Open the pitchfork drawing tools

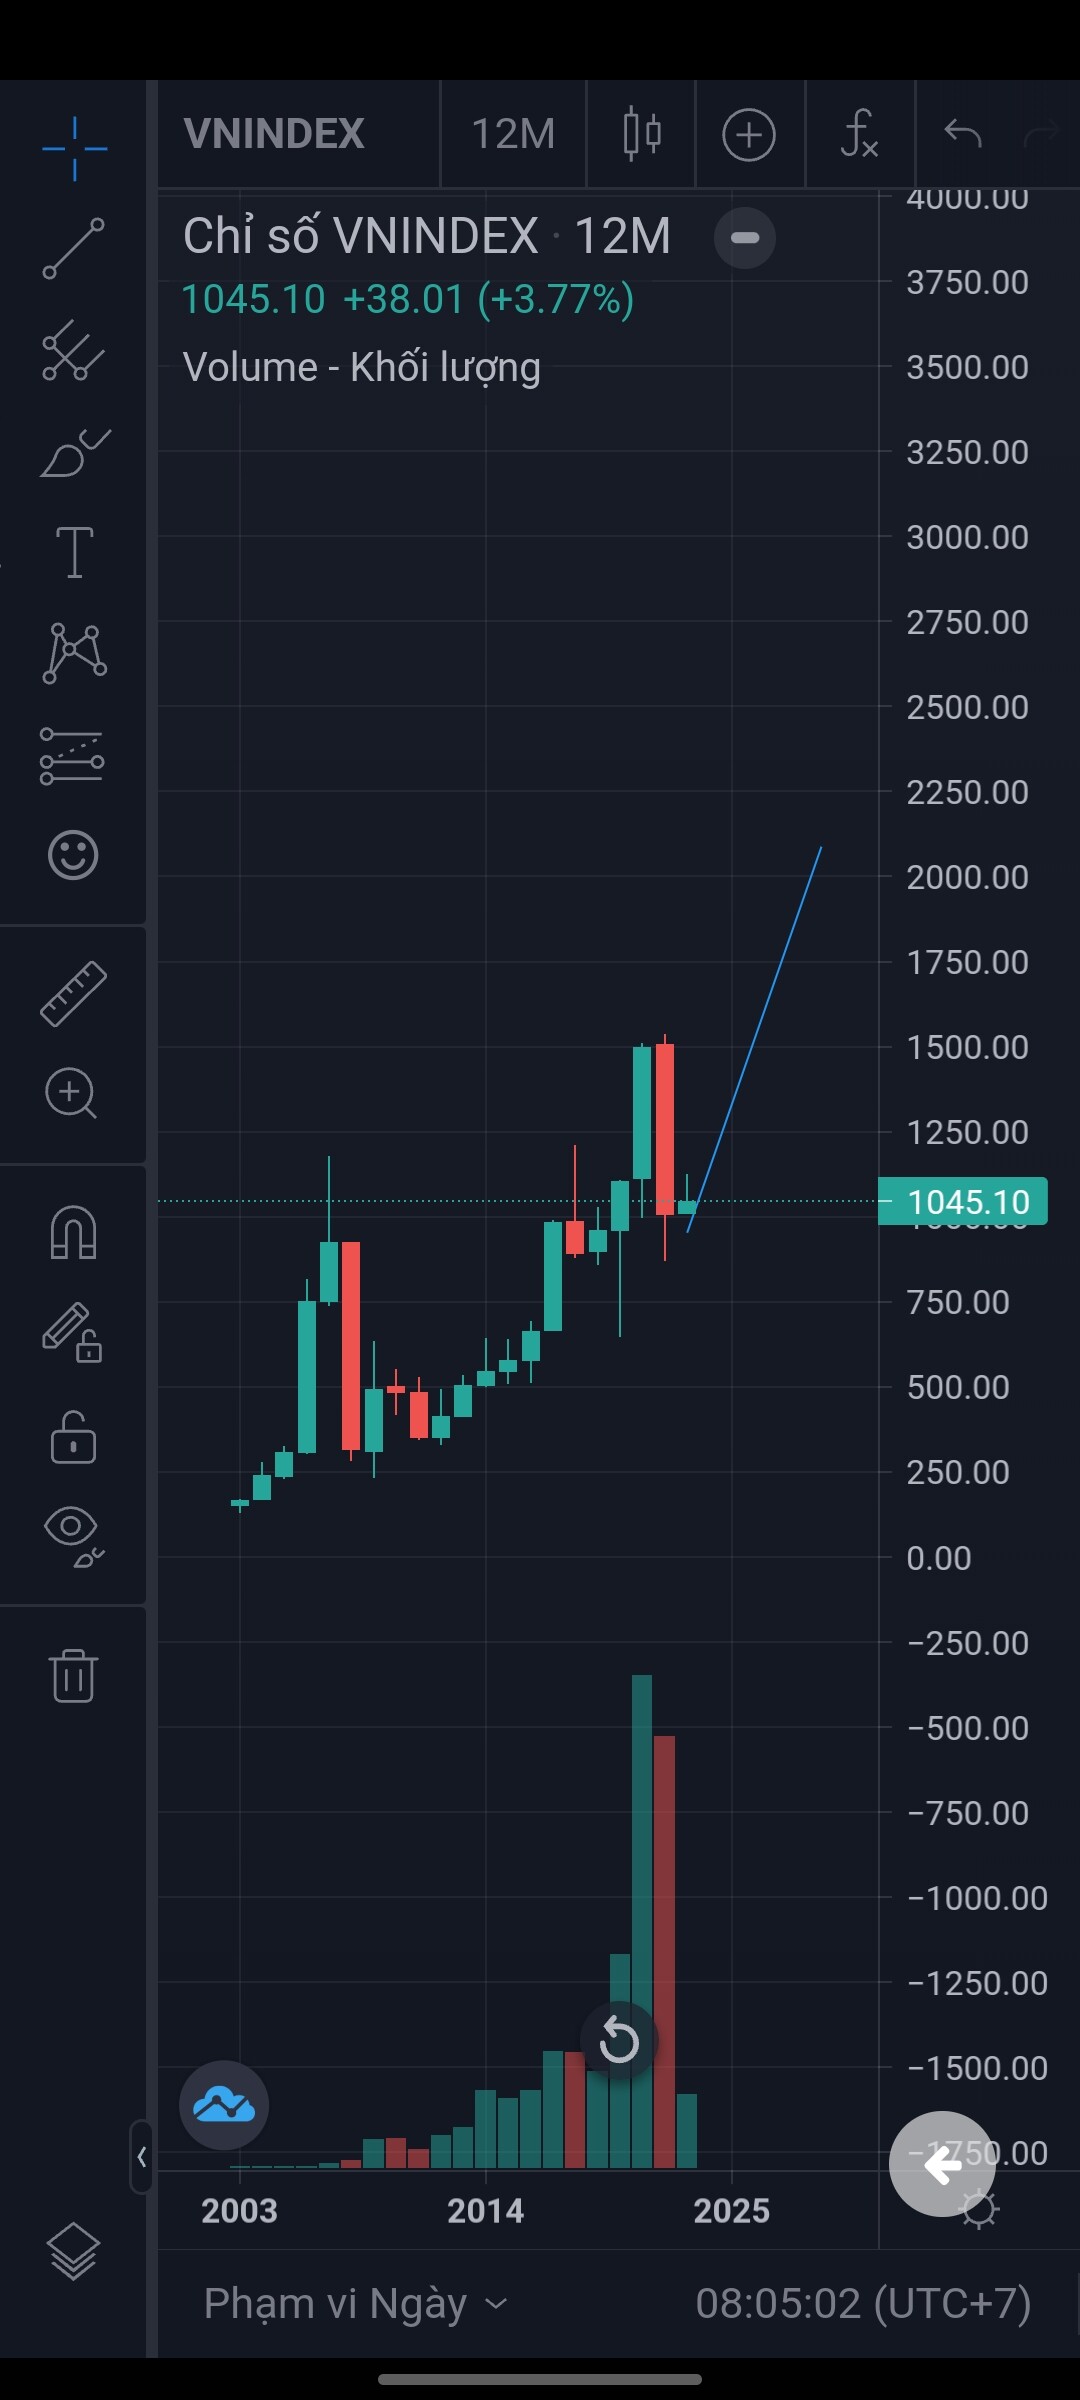click(x=74, y=350)
